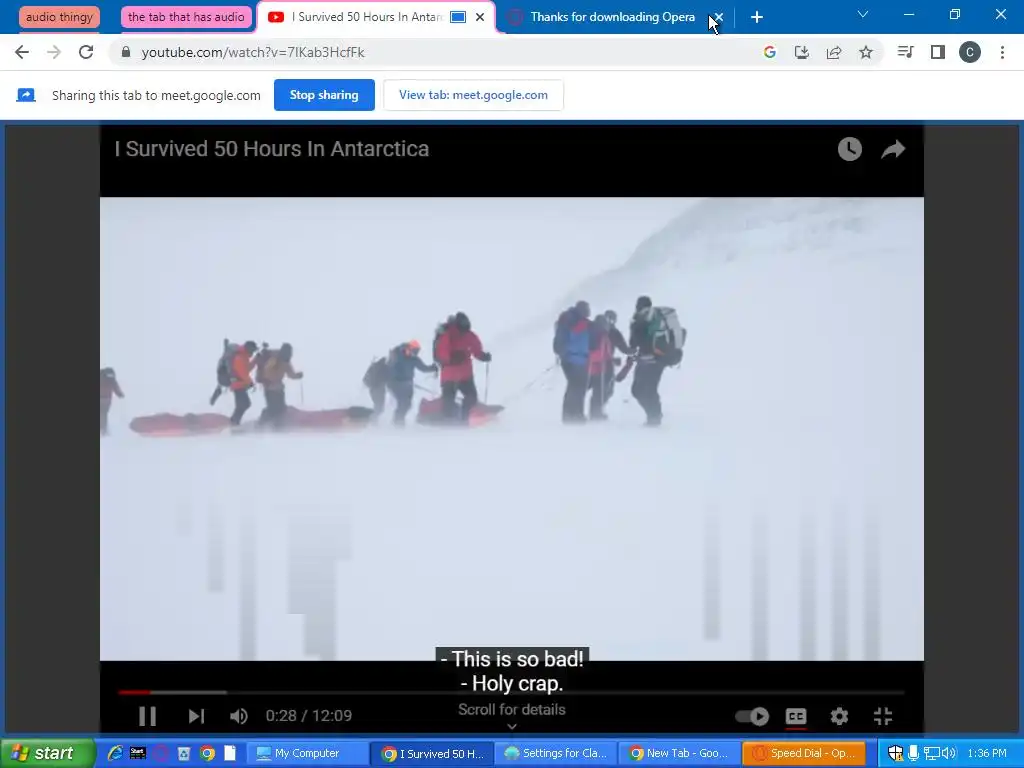Viewport: 1024px width, 768px height.
Task: Click 'Scroll for details' chevron
Action: pos(511,726)
